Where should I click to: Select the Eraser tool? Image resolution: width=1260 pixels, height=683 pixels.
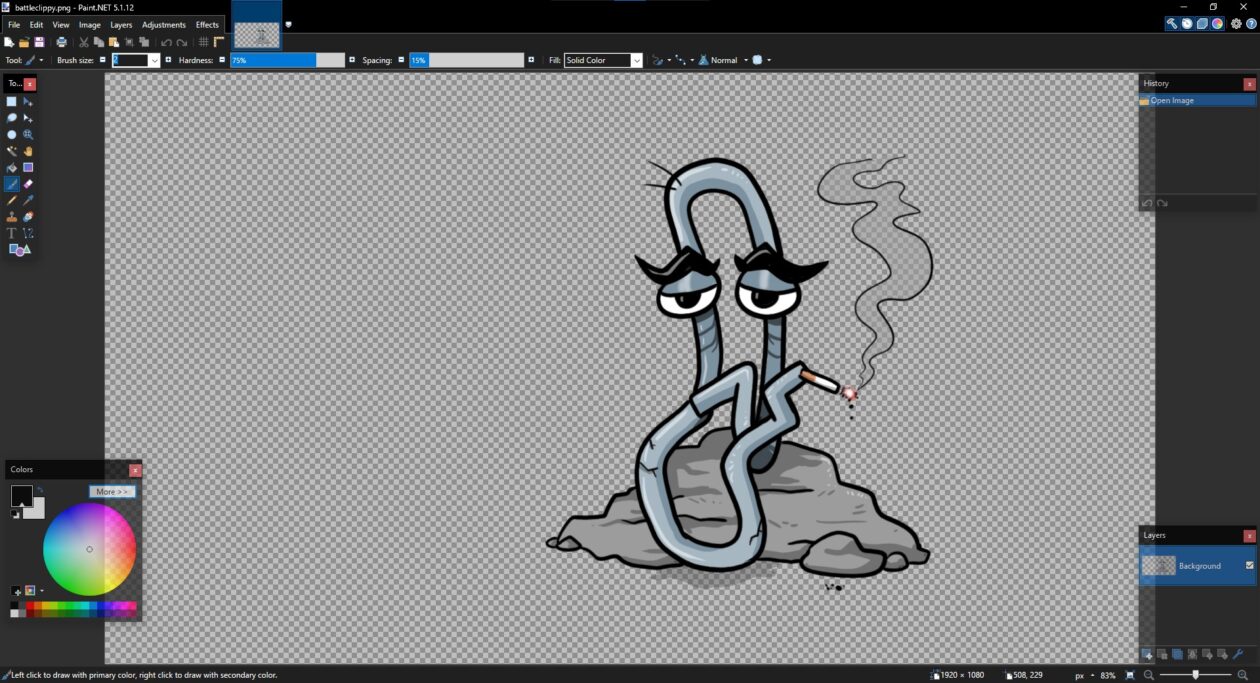28,184
